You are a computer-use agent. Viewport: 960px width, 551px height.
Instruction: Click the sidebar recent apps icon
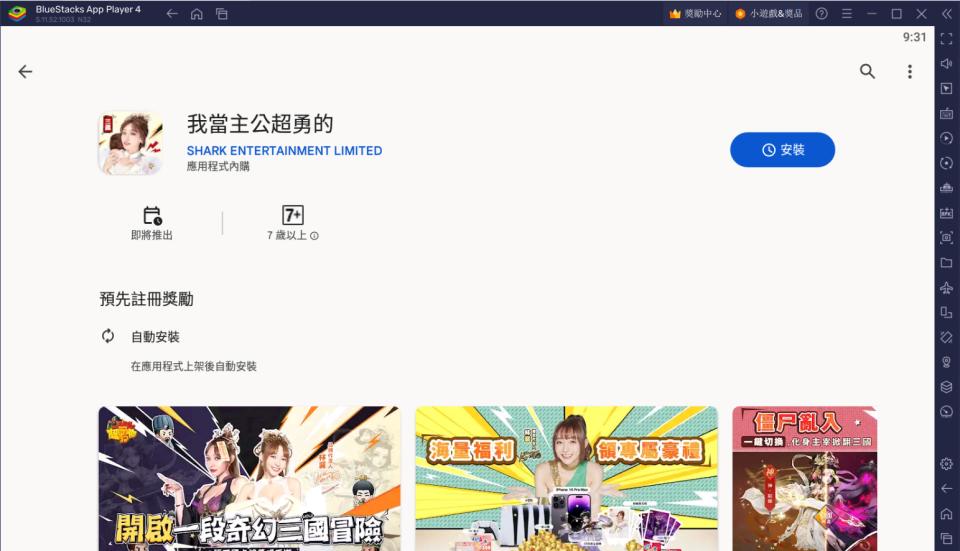(x=947, y=538)
